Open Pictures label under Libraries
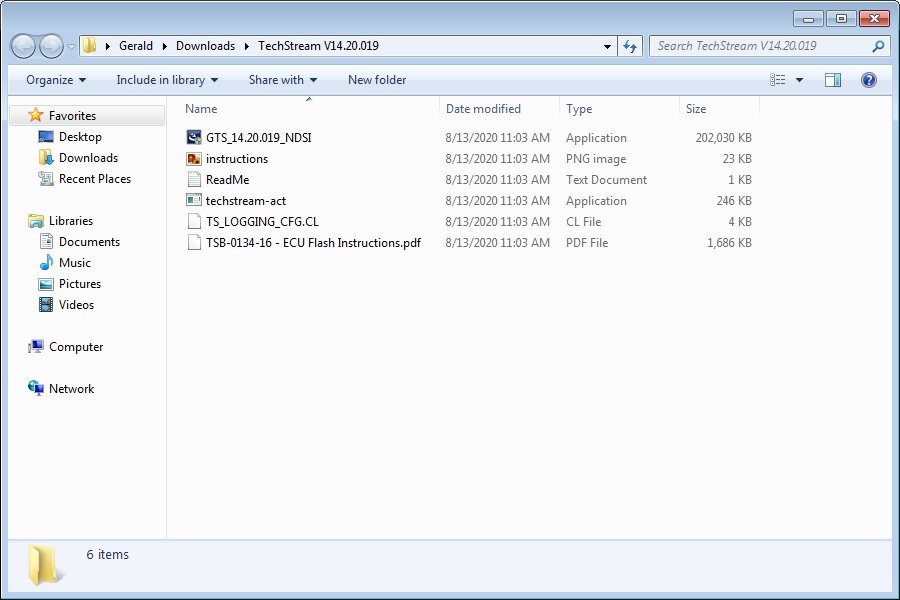The image size is (900, 600). [x=80, y=284]
